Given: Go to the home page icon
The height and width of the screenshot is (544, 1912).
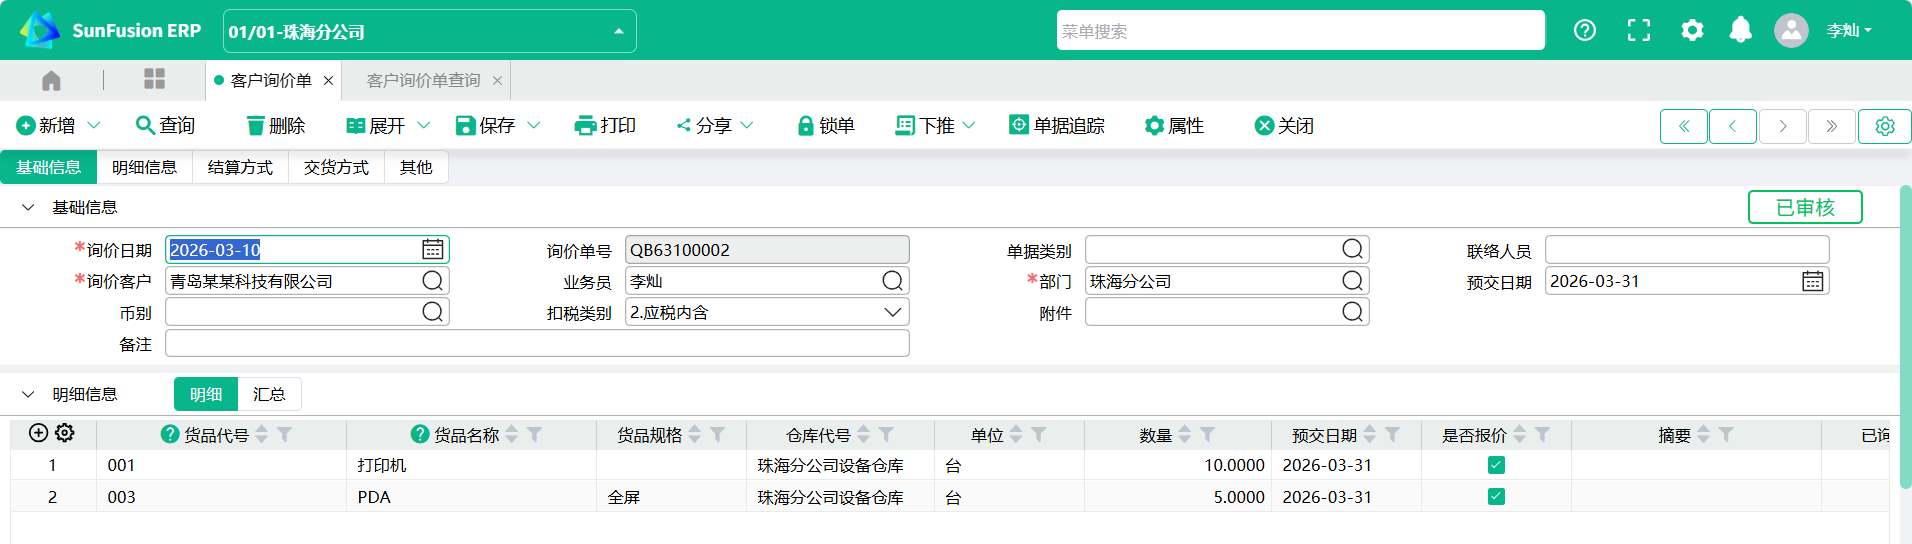Looking at the screenshot, I should pos(51,80).
